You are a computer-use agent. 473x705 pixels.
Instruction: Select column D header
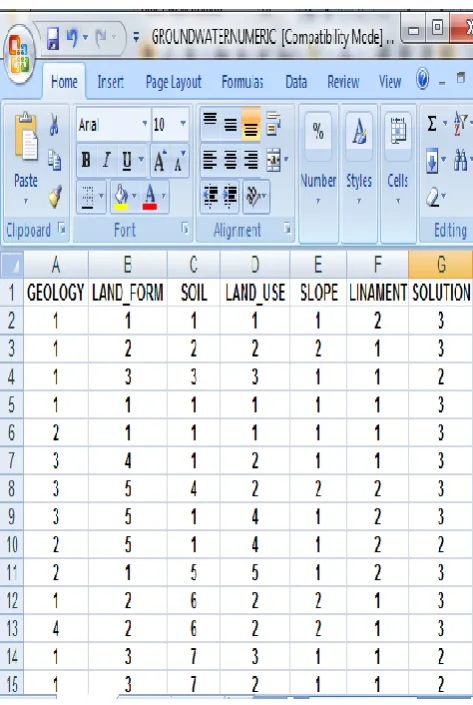[255, 265]
